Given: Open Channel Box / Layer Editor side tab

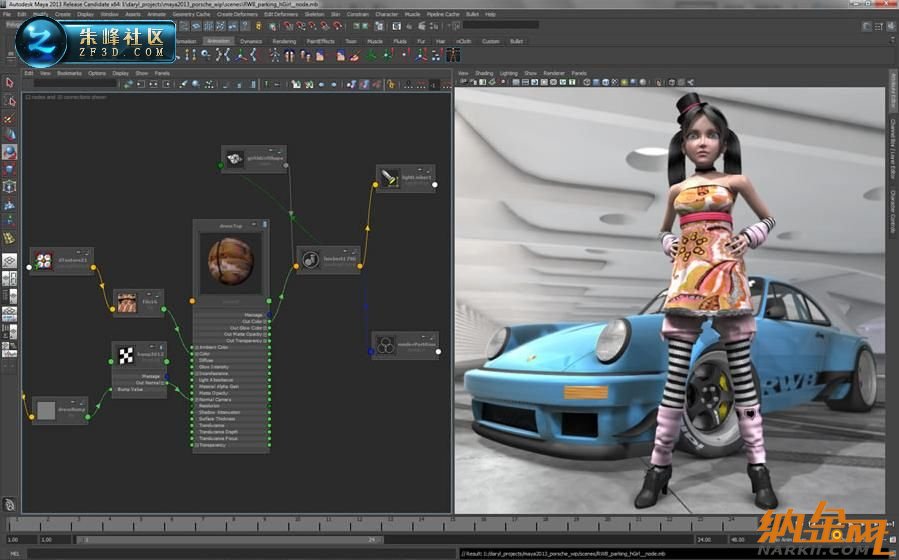Looking at the screenshot, I should [x=893, y=149].
